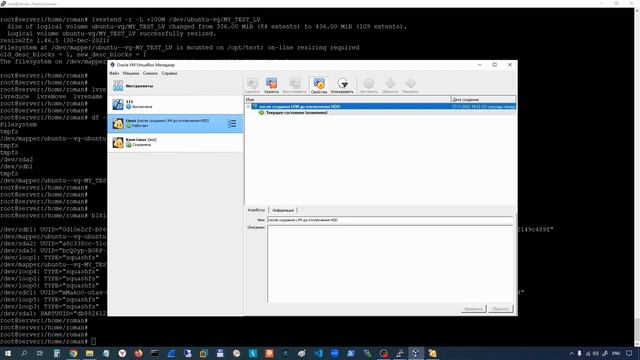Image resolution: width=640 pixels, height=360 pixels.
Task: Open the Справка menu in VirtualBox
Action: pyautogui.click(x=169, y=73)
